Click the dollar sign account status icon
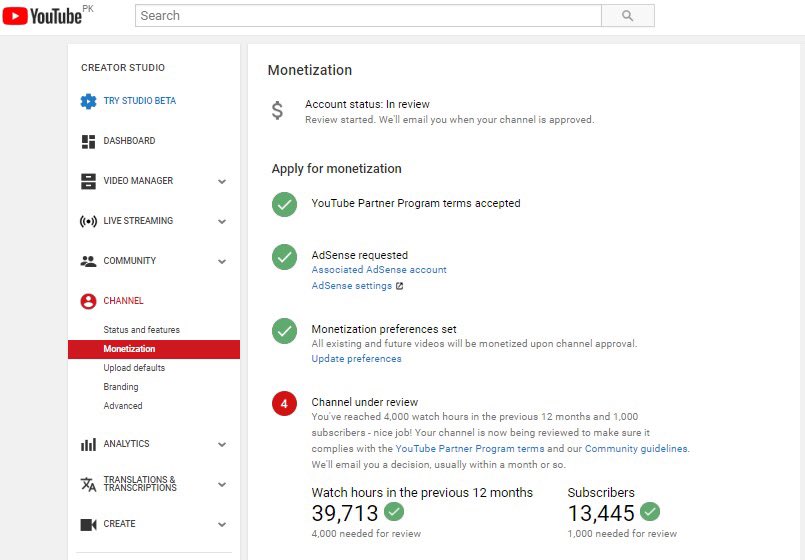805x560 pixels. pos(277,110)
